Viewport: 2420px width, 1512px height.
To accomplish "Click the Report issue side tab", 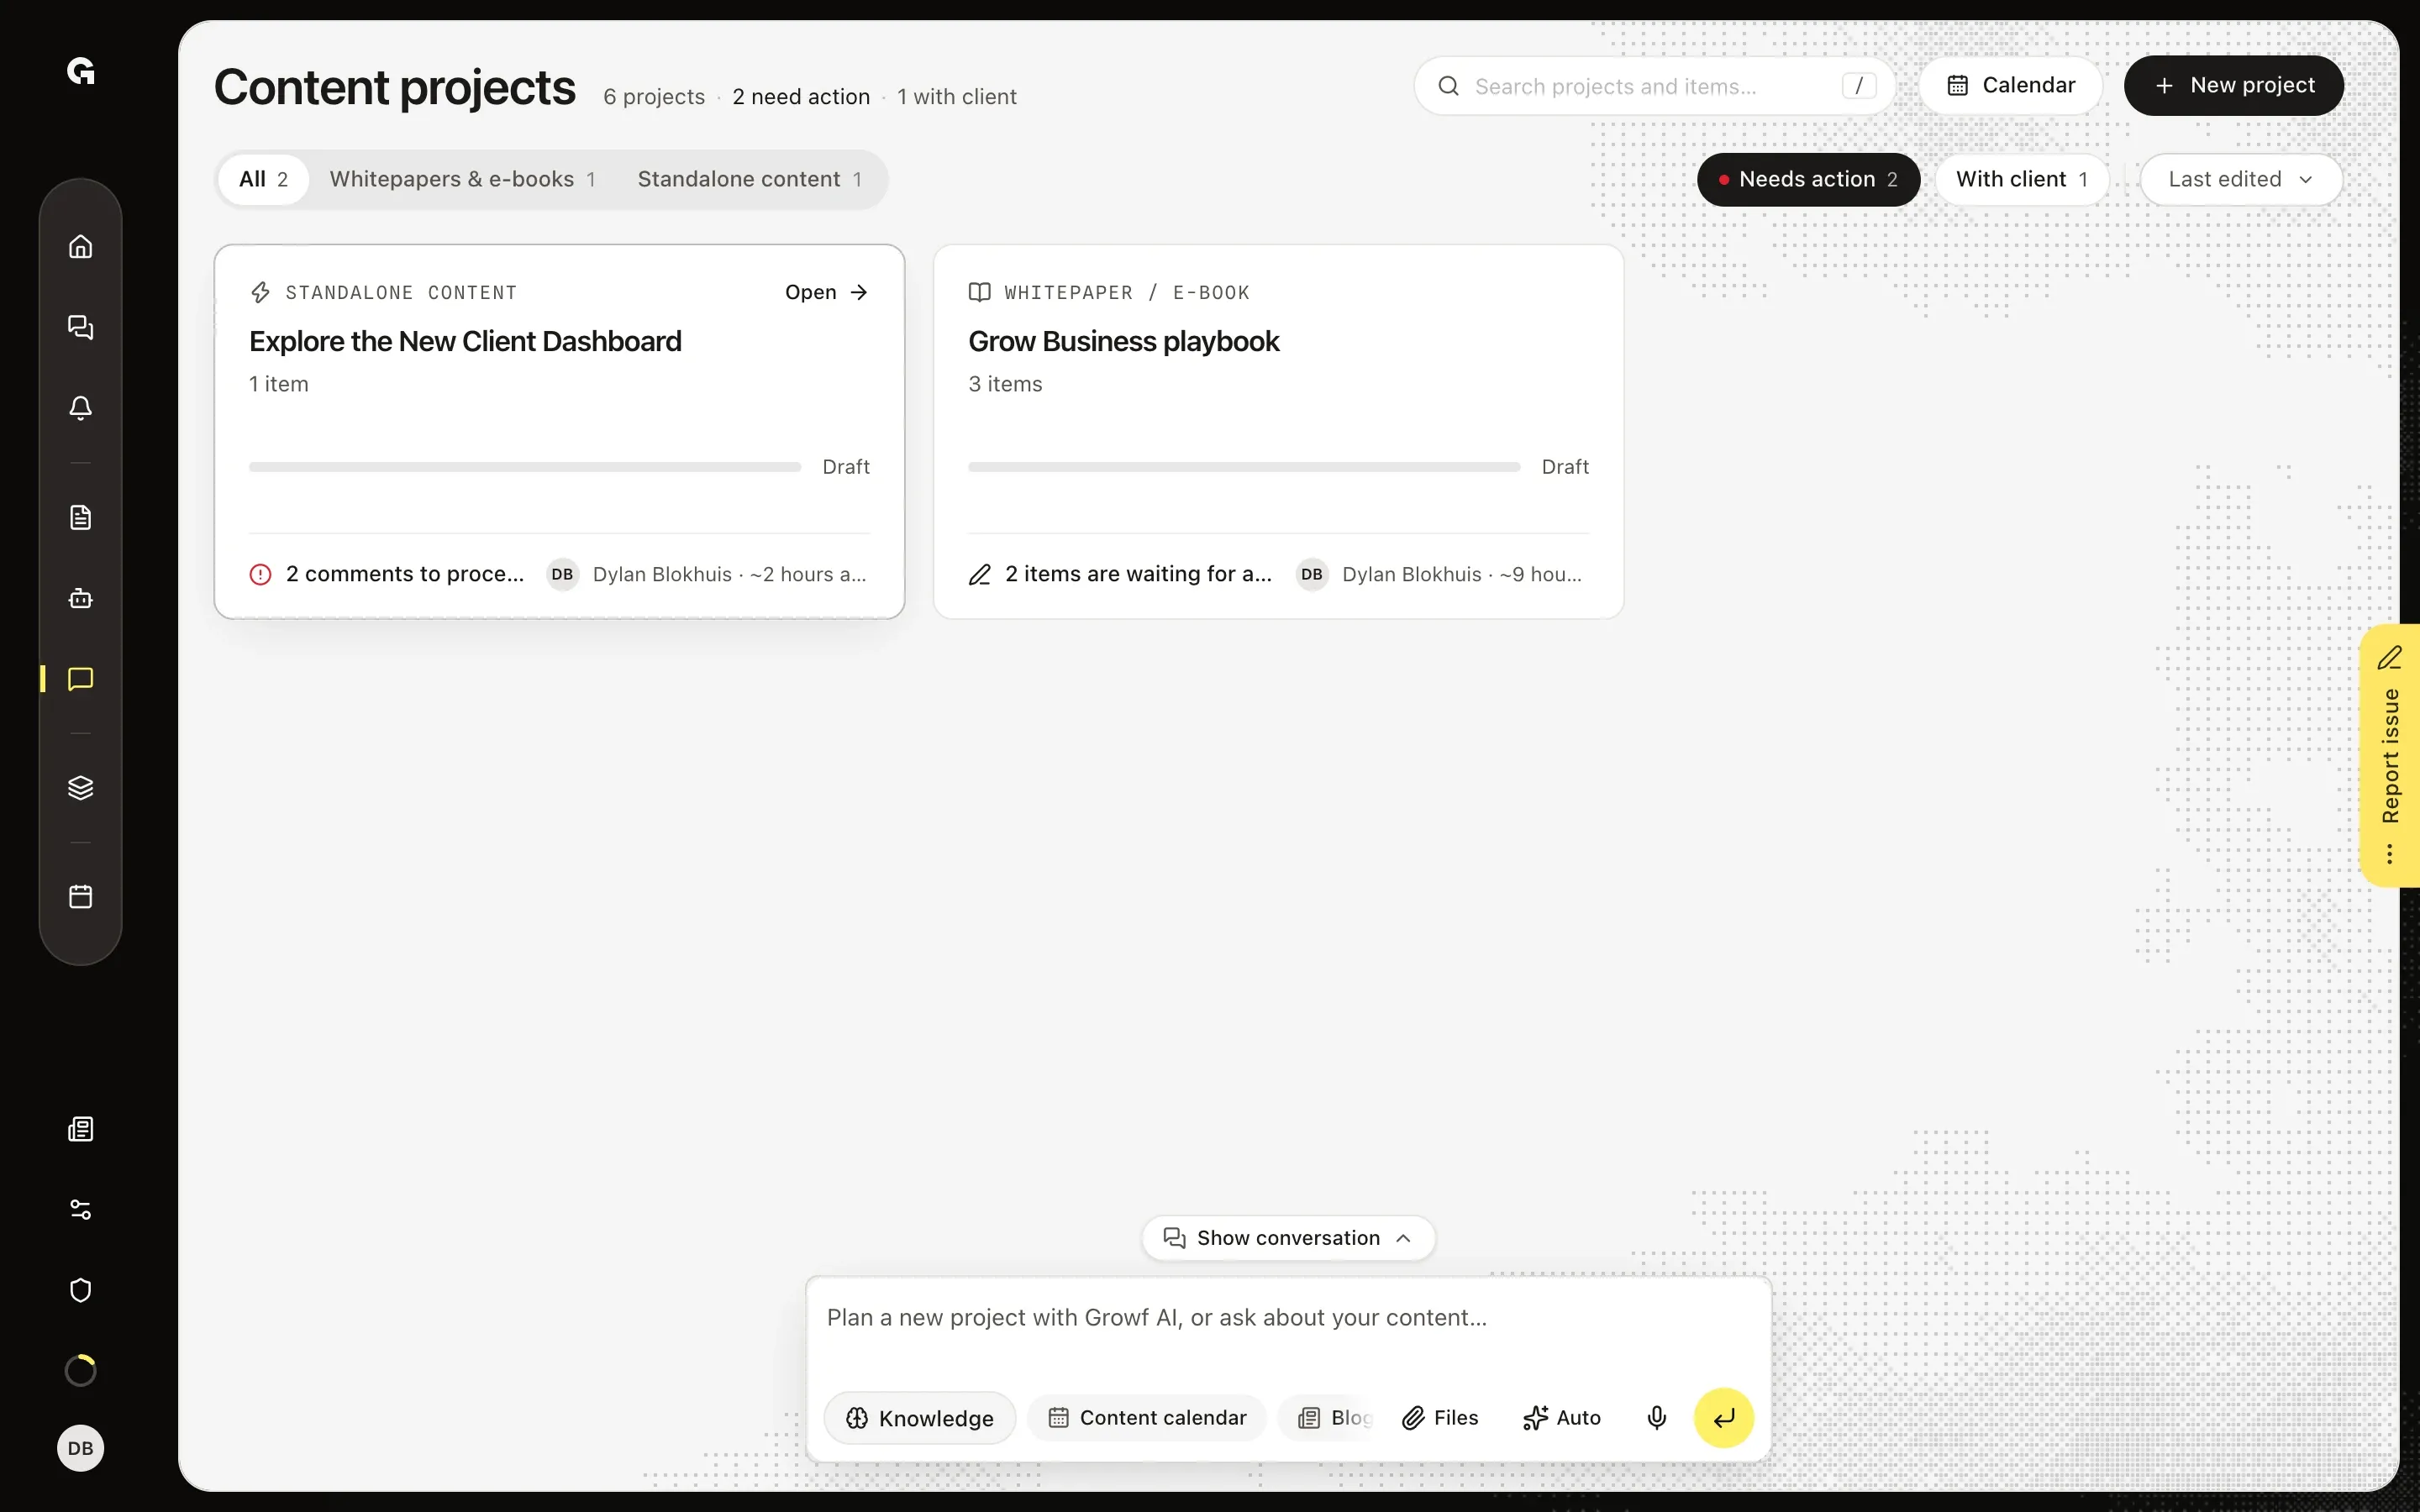I will pyautogui.click(x=2391, y=755).
